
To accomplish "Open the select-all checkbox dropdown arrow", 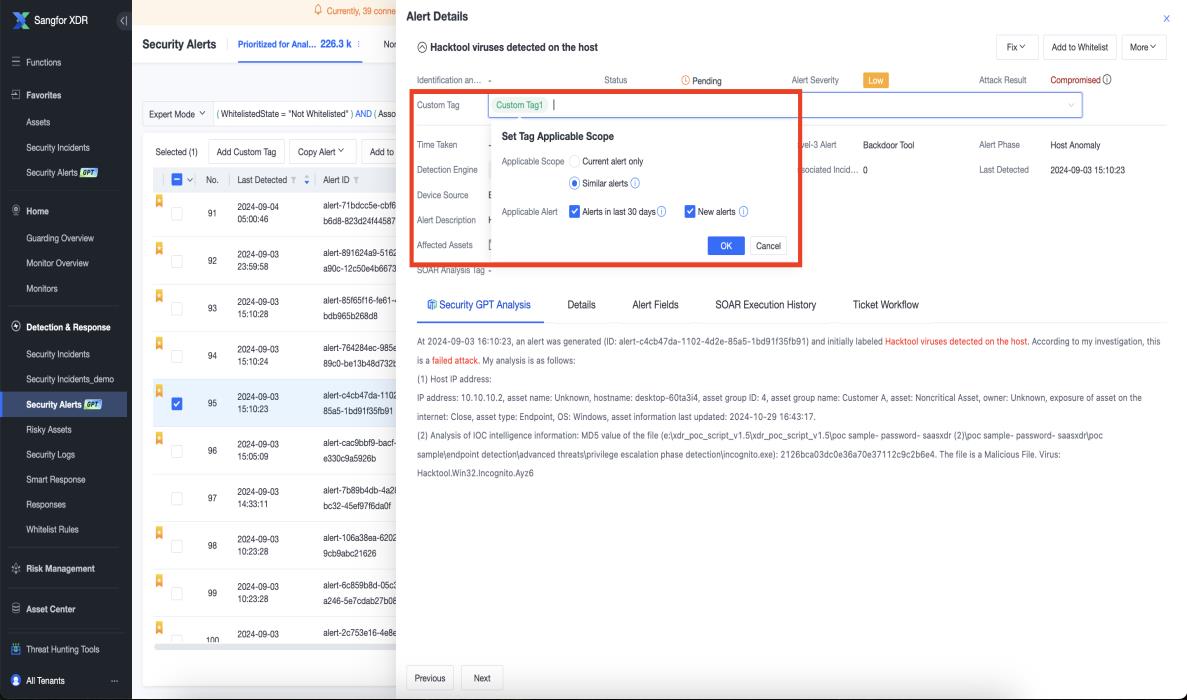I will coord(190,180).
